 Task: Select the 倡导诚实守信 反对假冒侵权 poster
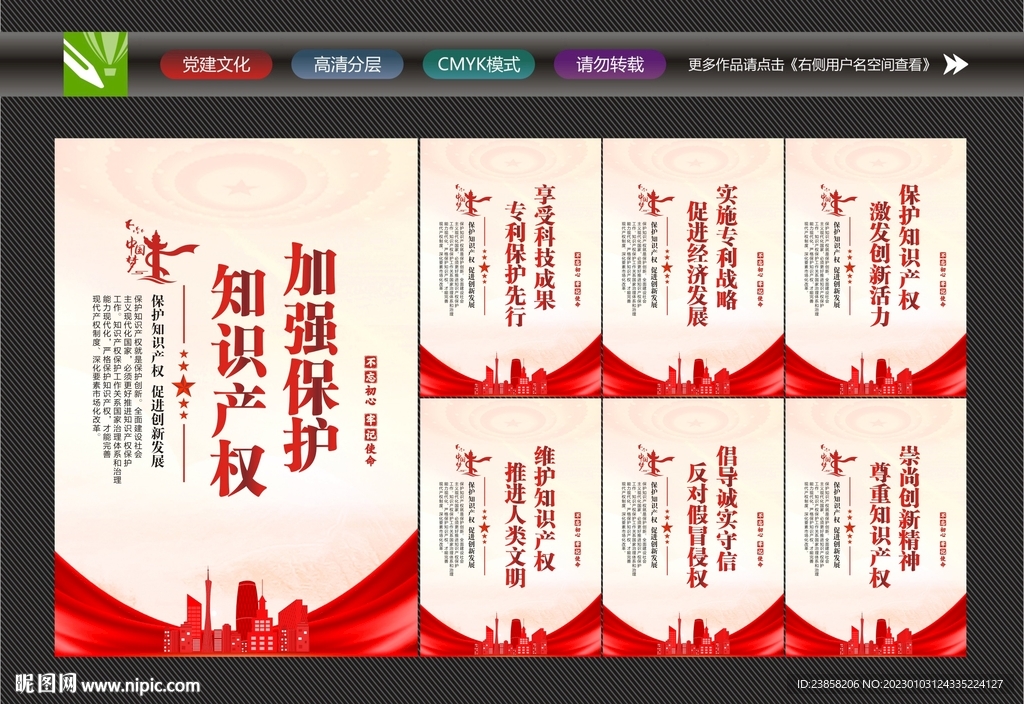(x=693, y=527)
